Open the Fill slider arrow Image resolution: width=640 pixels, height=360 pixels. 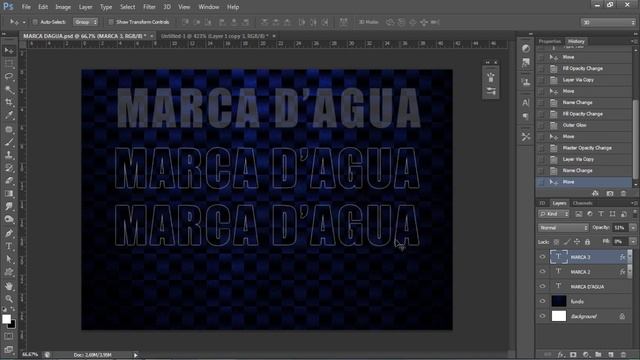click(633, 242)
